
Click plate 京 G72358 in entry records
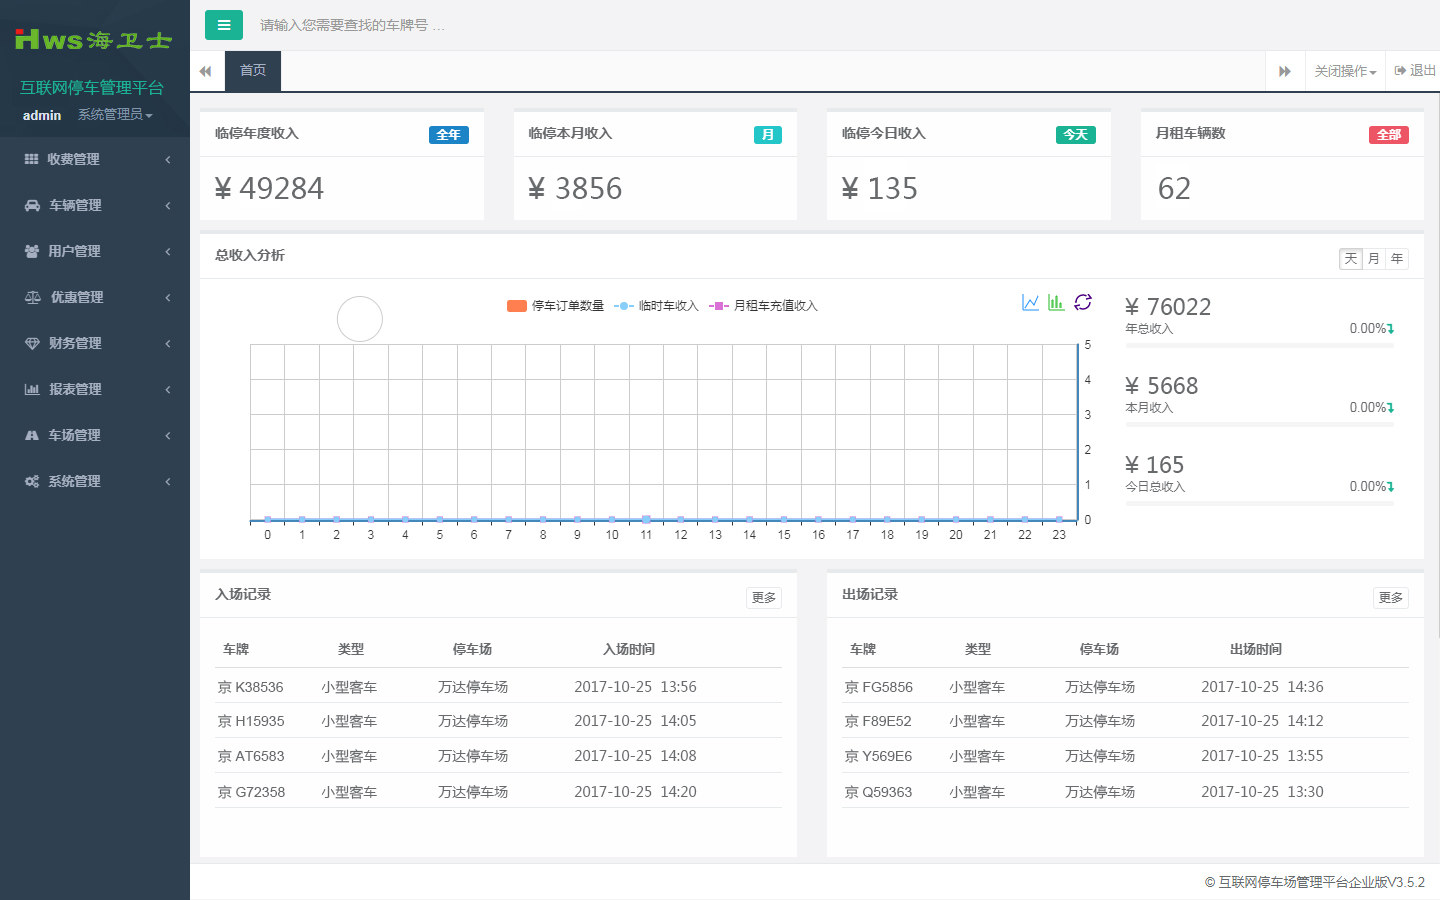click(x=251, y=792)
